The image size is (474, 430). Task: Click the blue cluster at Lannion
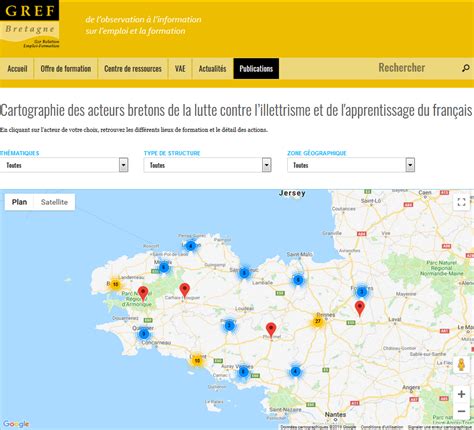(x=190, y=246)
